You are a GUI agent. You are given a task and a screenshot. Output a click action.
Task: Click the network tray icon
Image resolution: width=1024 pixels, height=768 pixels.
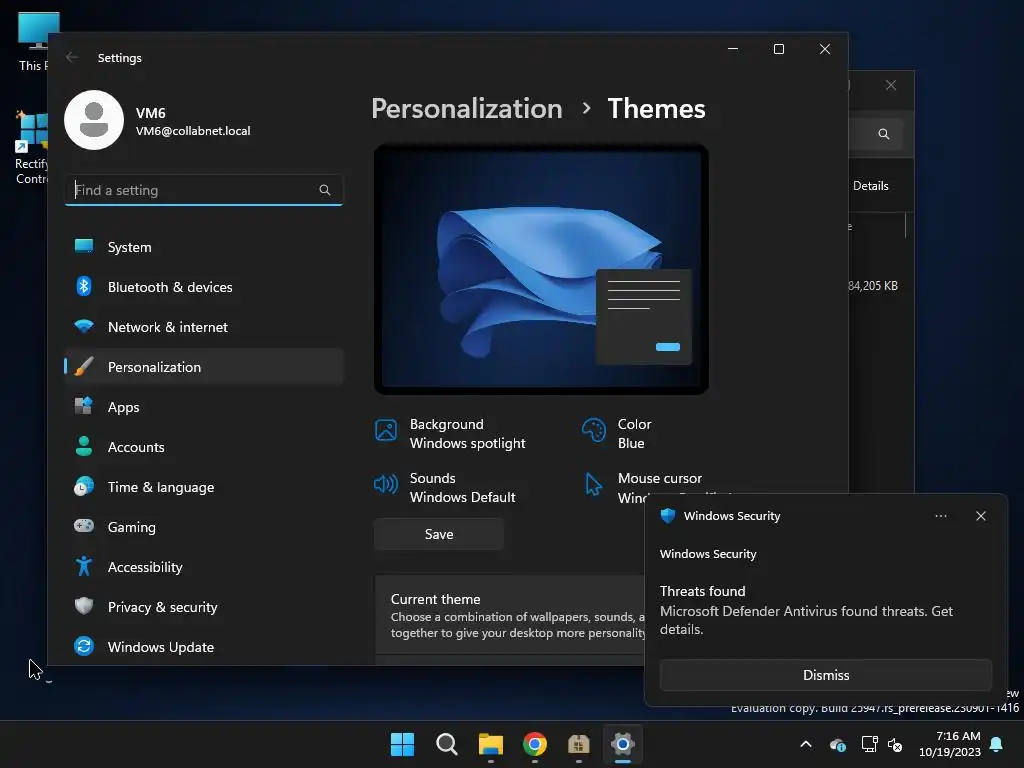point(869,744)
